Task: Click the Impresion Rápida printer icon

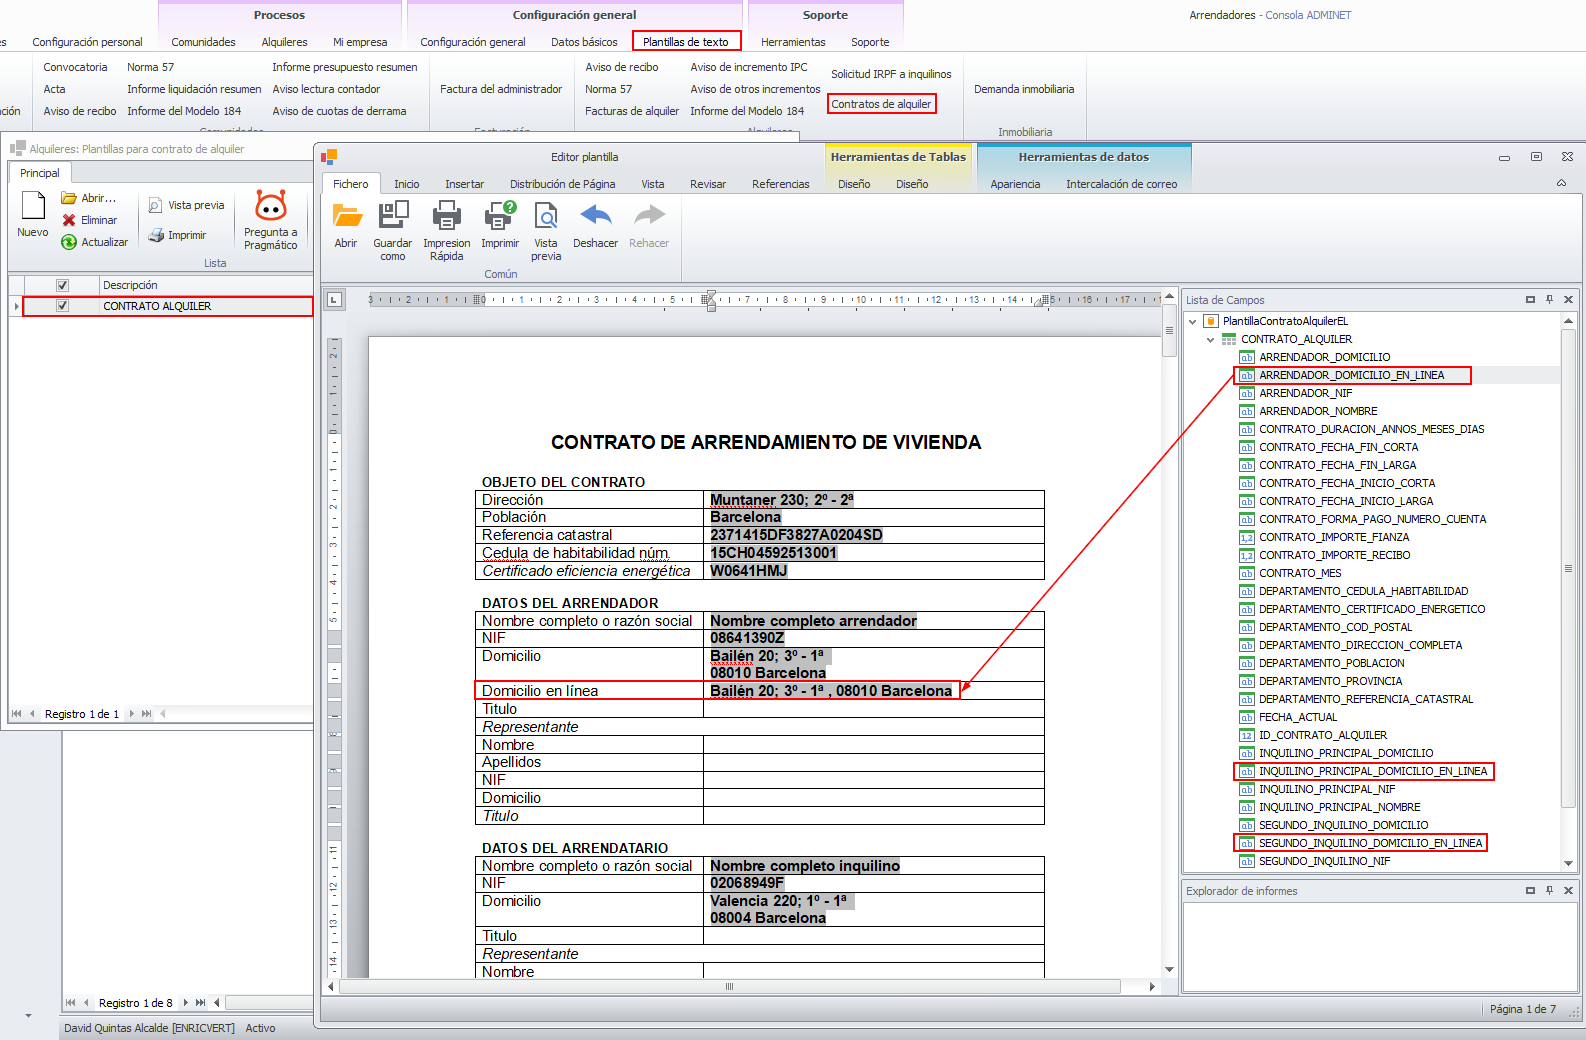Action: pyautogui.click(x=446, y=216)
